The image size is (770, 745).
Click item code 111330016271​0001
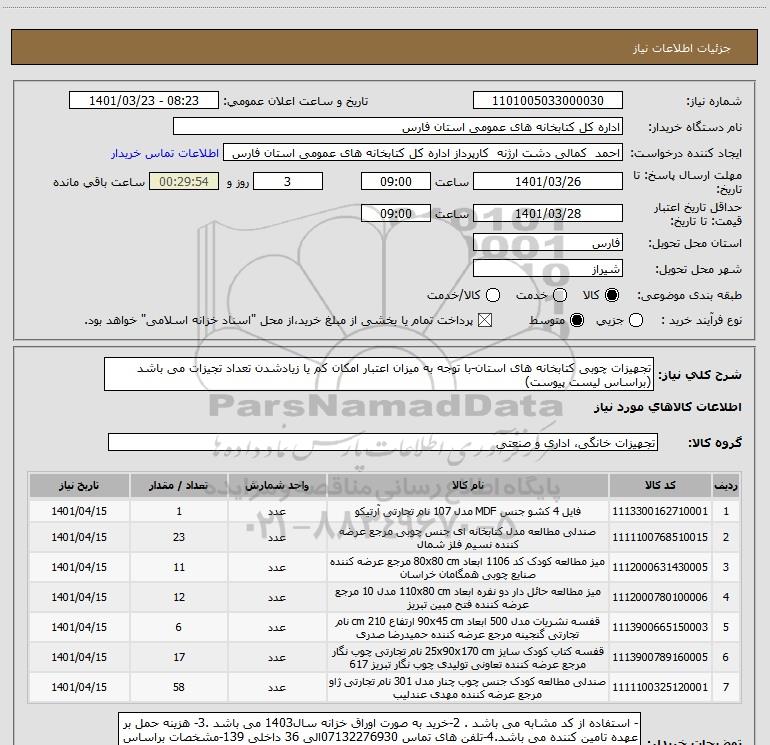[x=660, y=511]
